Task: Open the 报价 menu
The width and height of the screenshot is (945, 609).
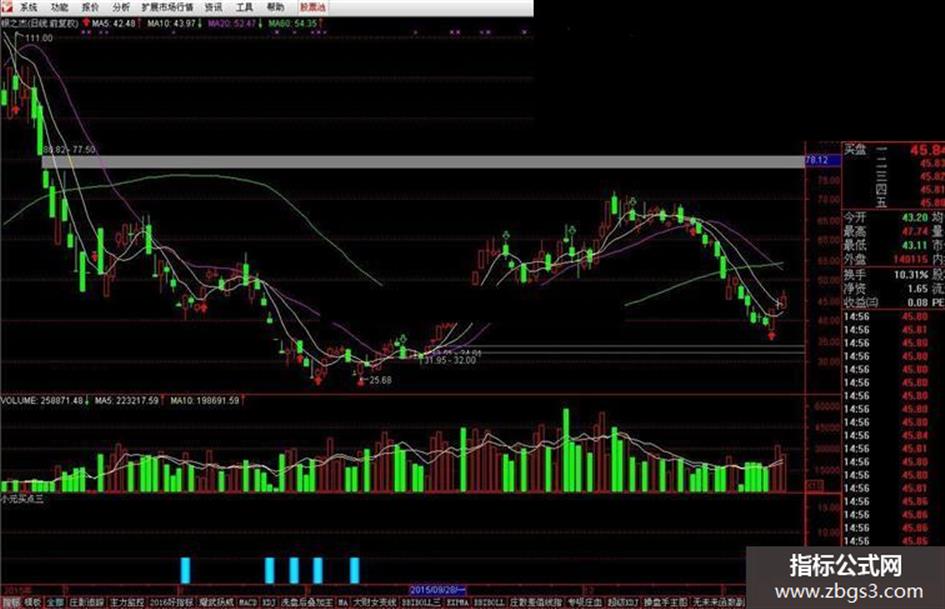Action: tap(90, 7)
